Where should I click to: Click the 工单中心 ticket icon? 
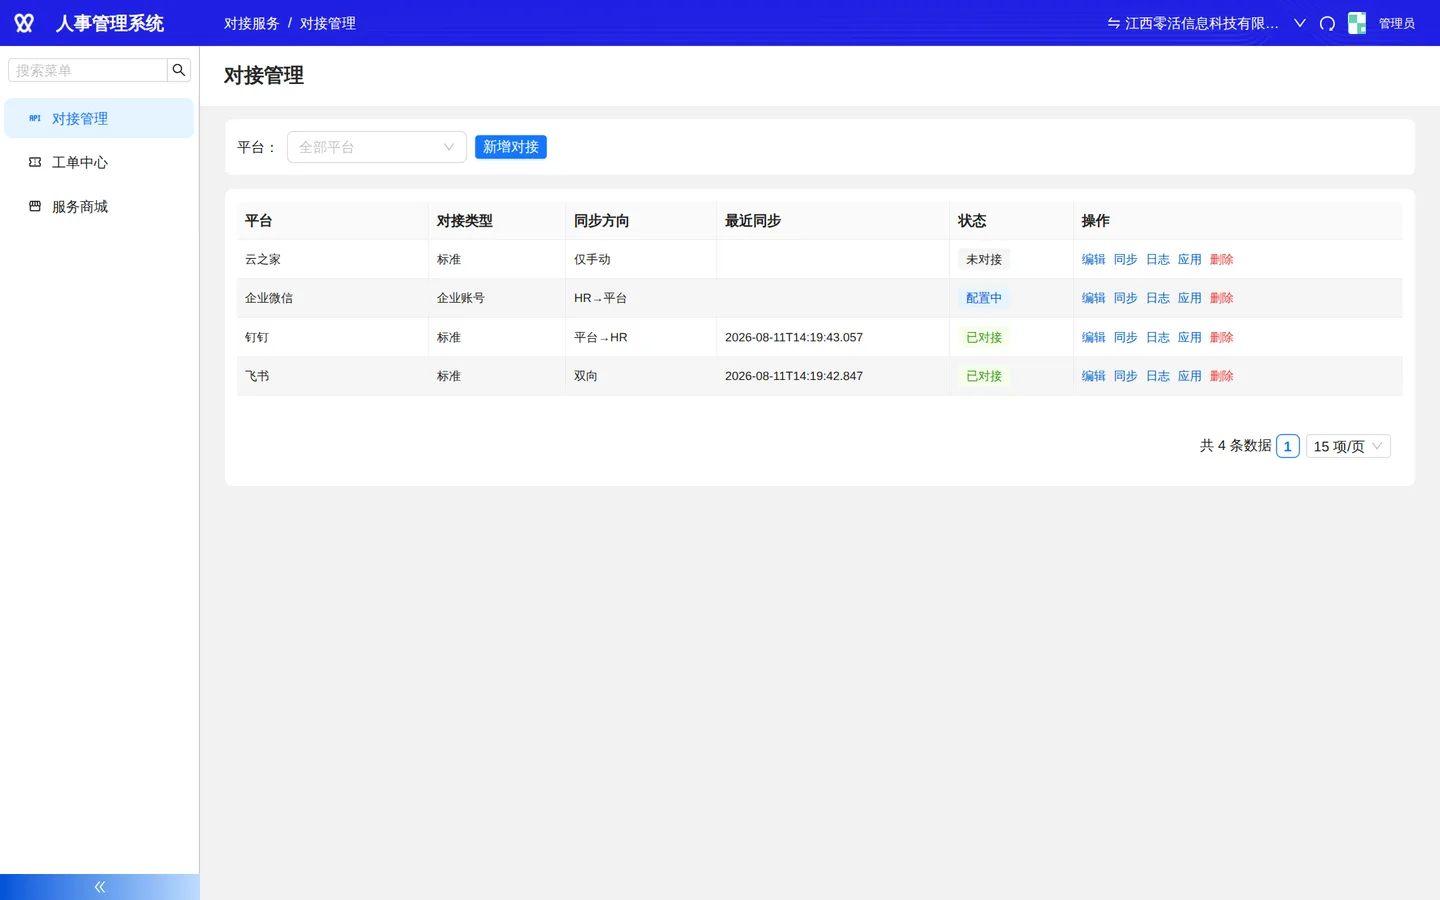pos(35,162)
